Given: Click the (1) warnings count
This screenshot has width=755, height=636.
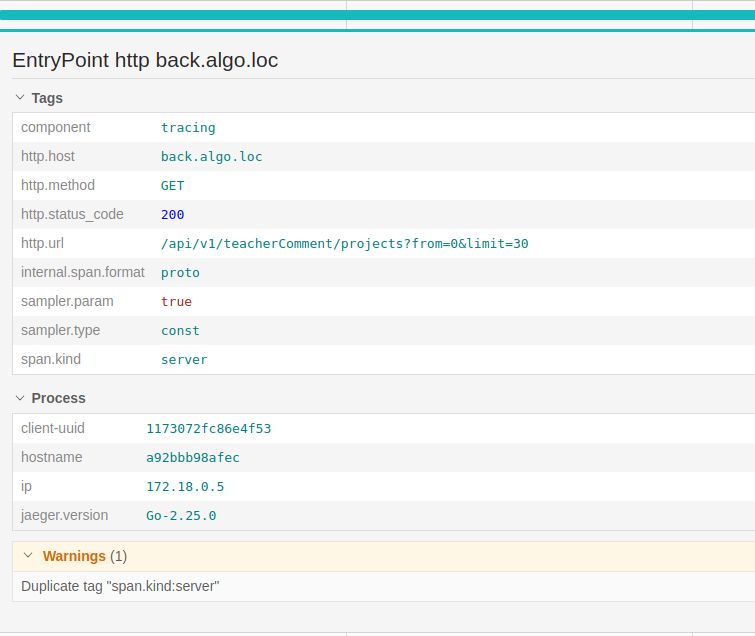Looking at the screenshot, I should coord(118,556).
